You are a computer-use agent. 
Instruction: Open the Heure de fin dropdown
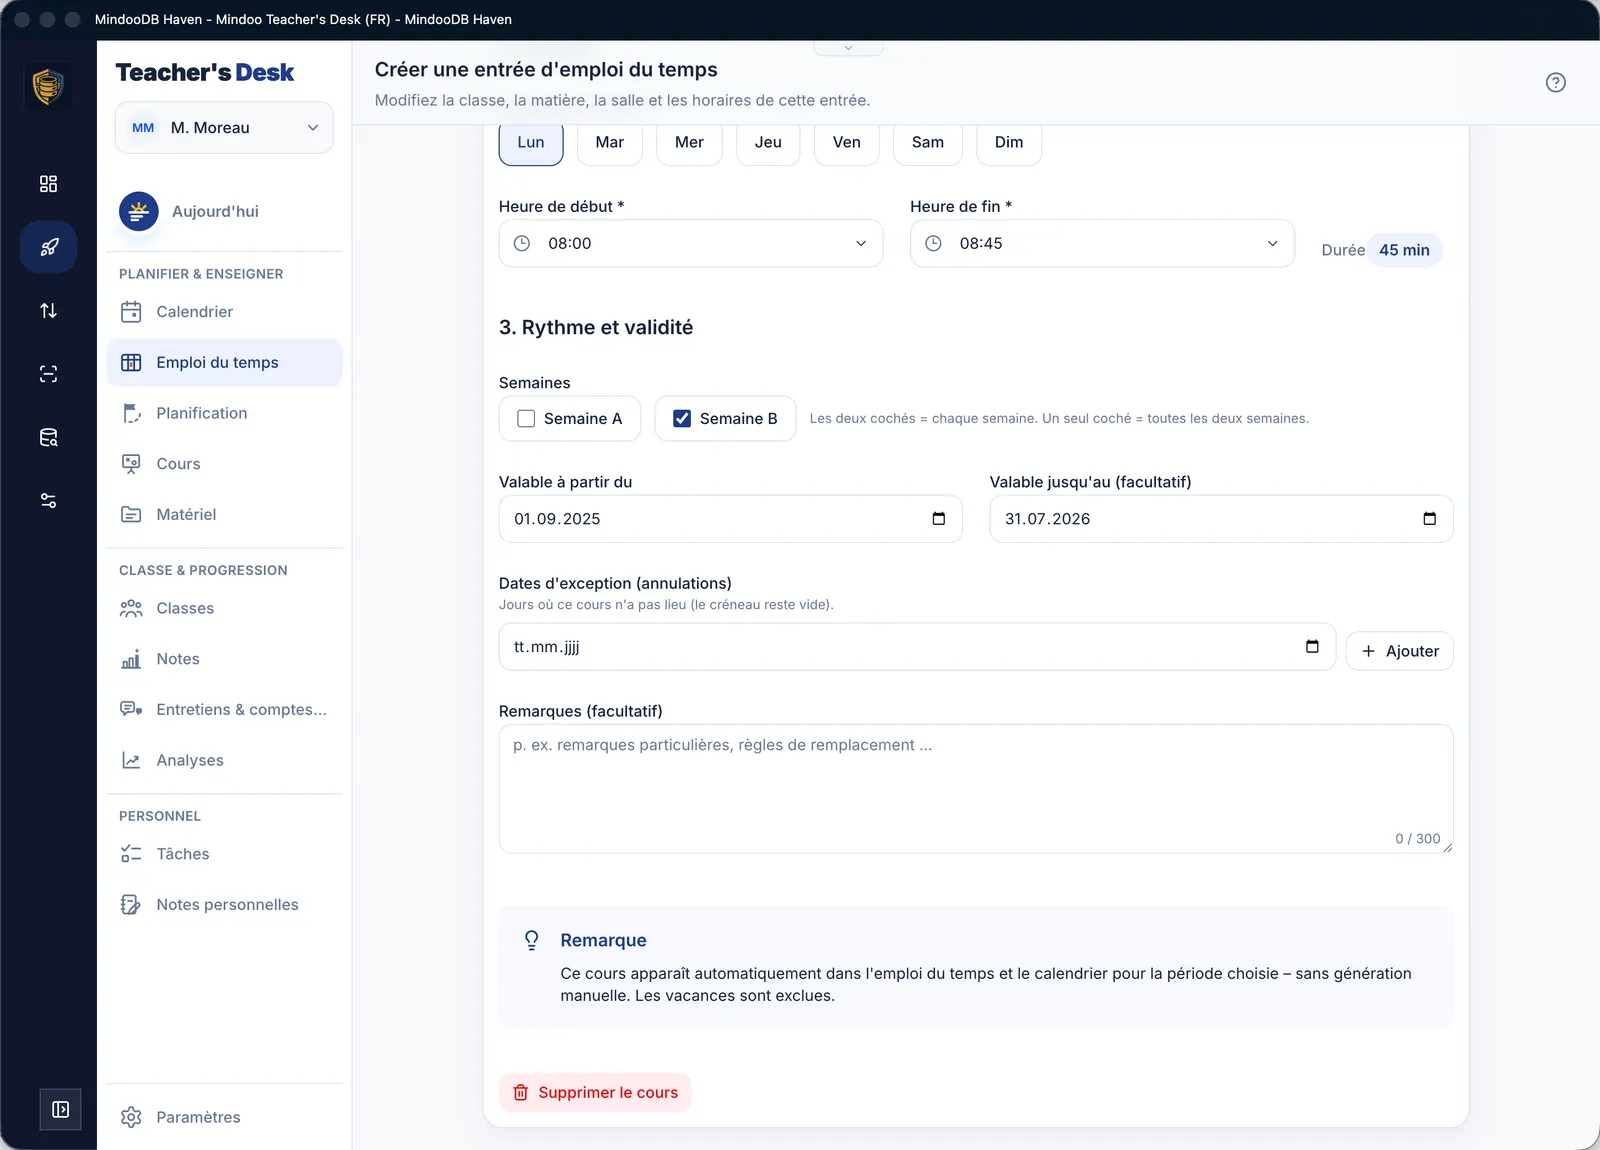click(1102, 243)
